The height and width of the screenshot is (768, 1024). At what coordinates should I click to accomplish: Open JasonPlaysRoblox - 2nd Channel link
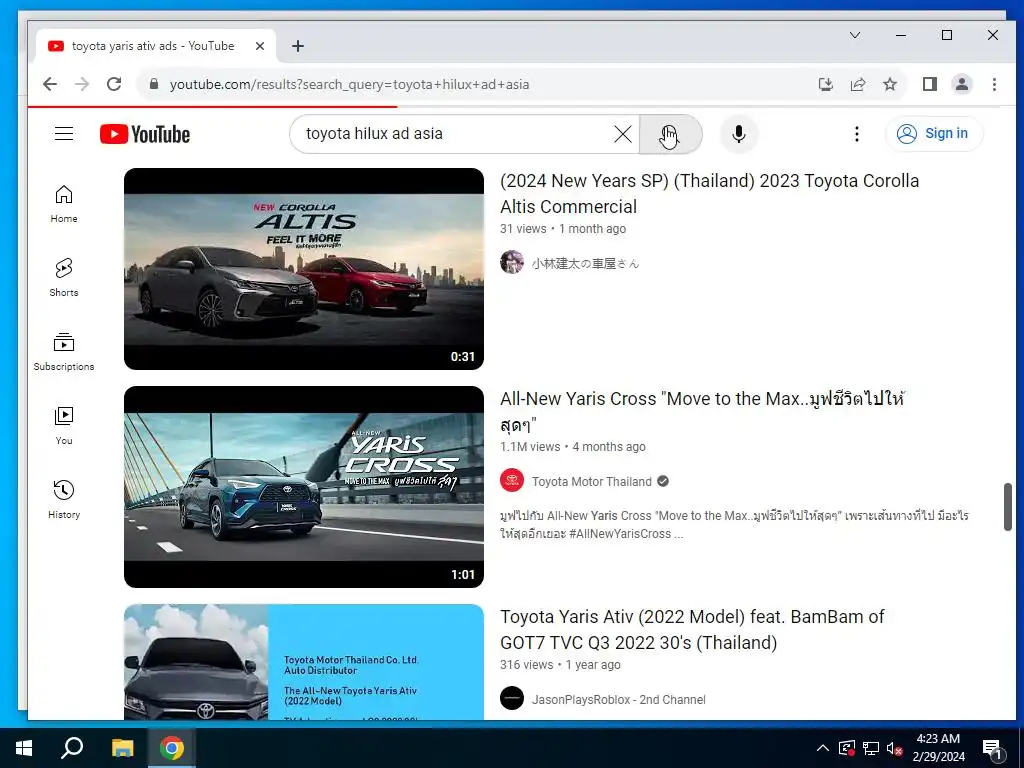pos(618,699)
